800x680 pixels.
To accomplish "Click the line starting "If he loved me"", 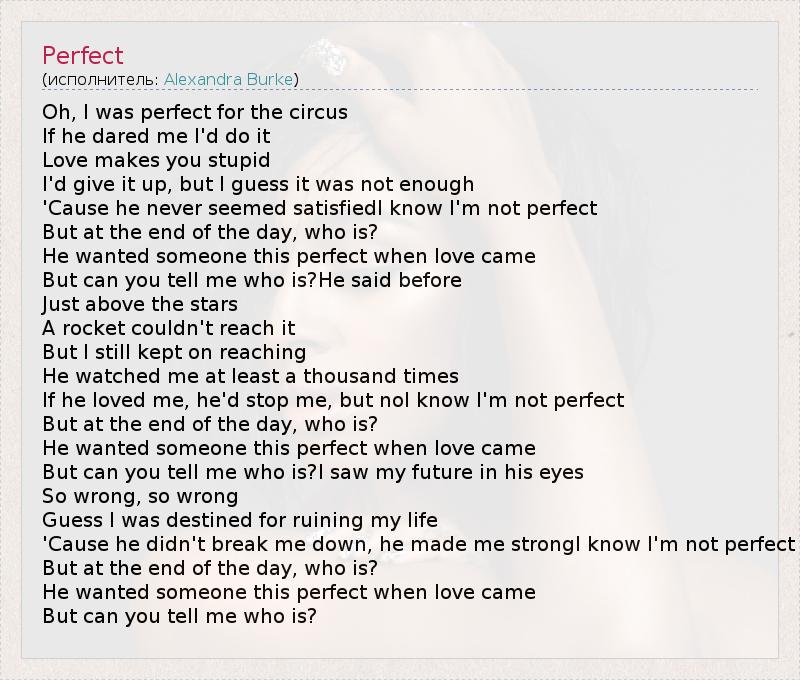I will 333,400.
